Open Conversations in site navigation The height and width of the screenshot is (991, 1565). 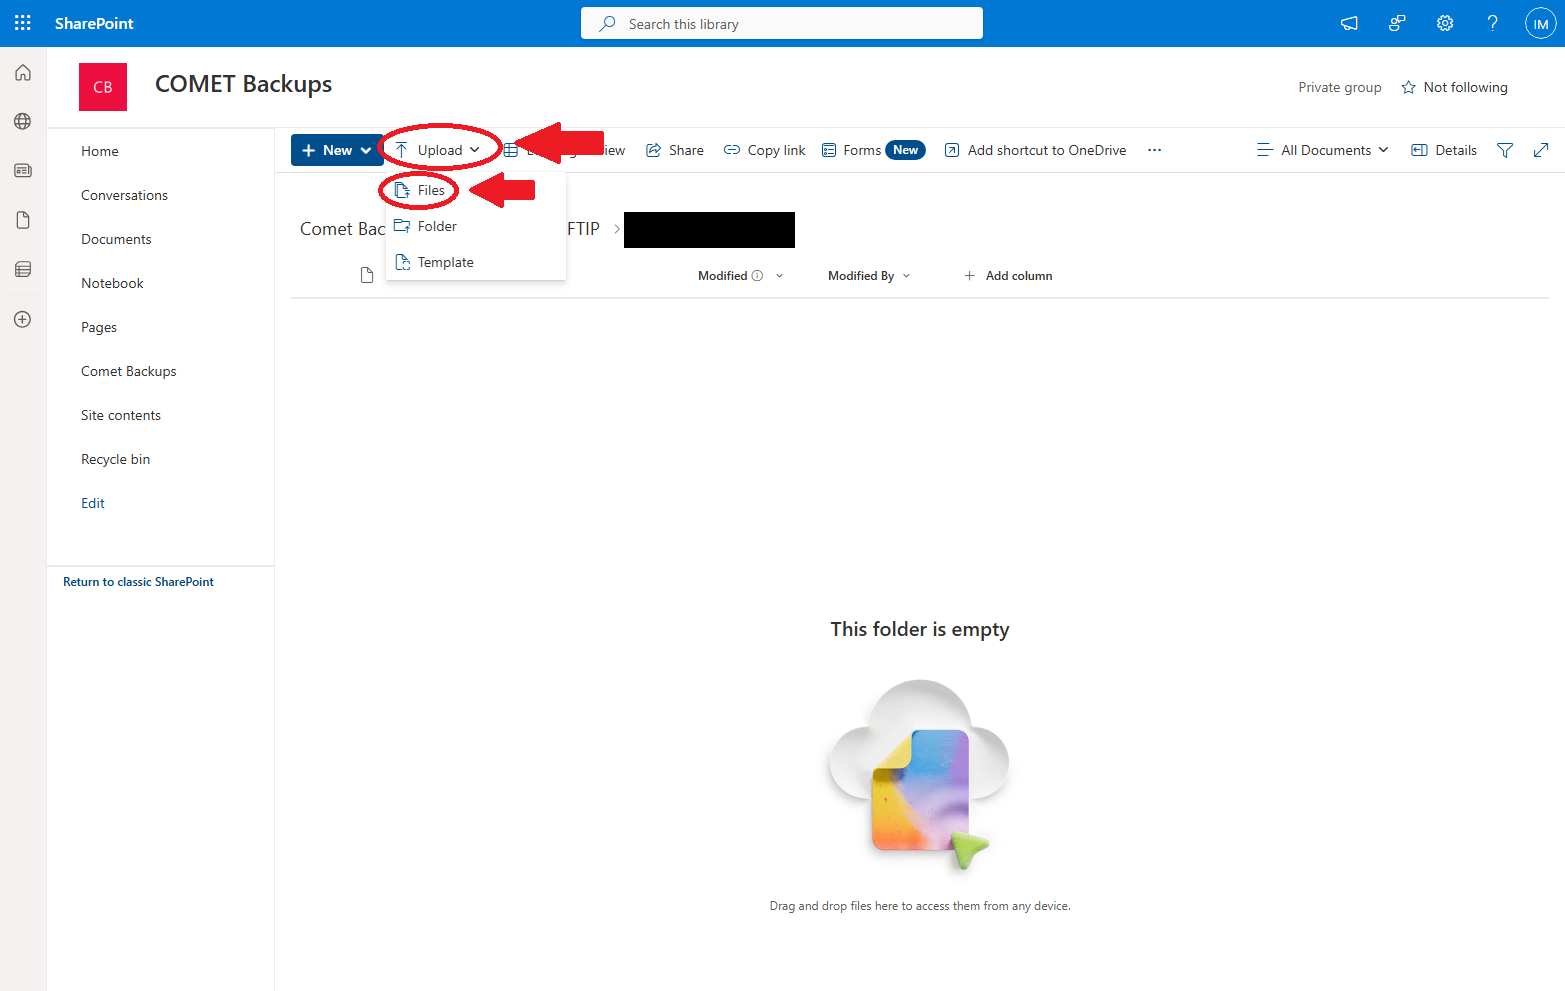tap(125, 195)
